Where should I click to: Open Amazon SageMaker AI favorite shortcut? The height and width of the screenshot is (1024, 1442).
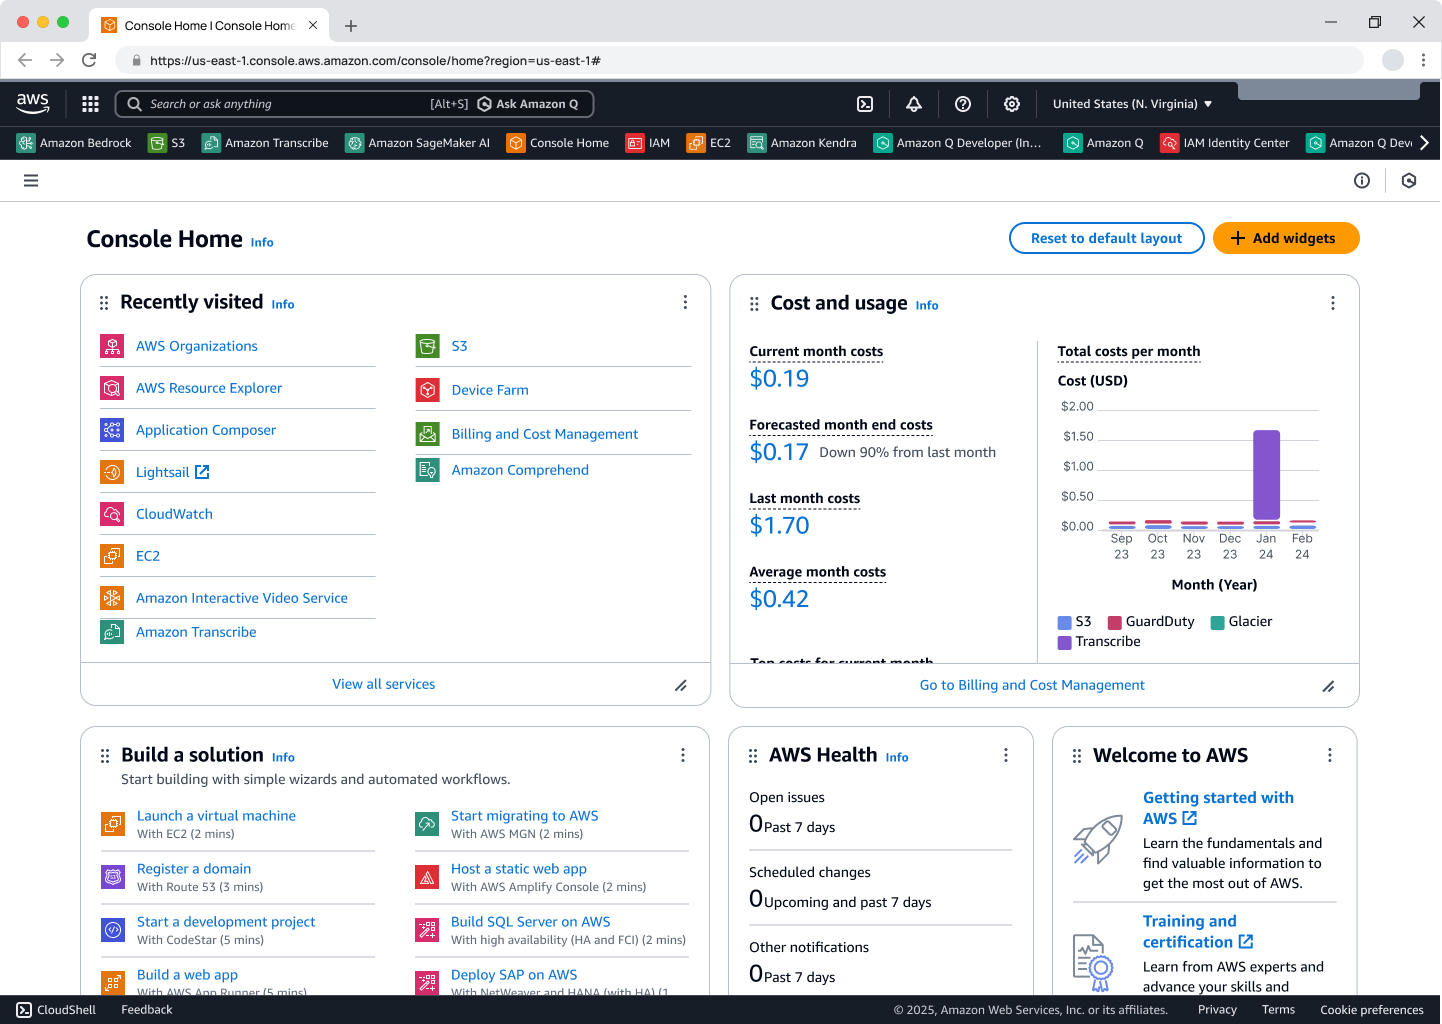418,143
